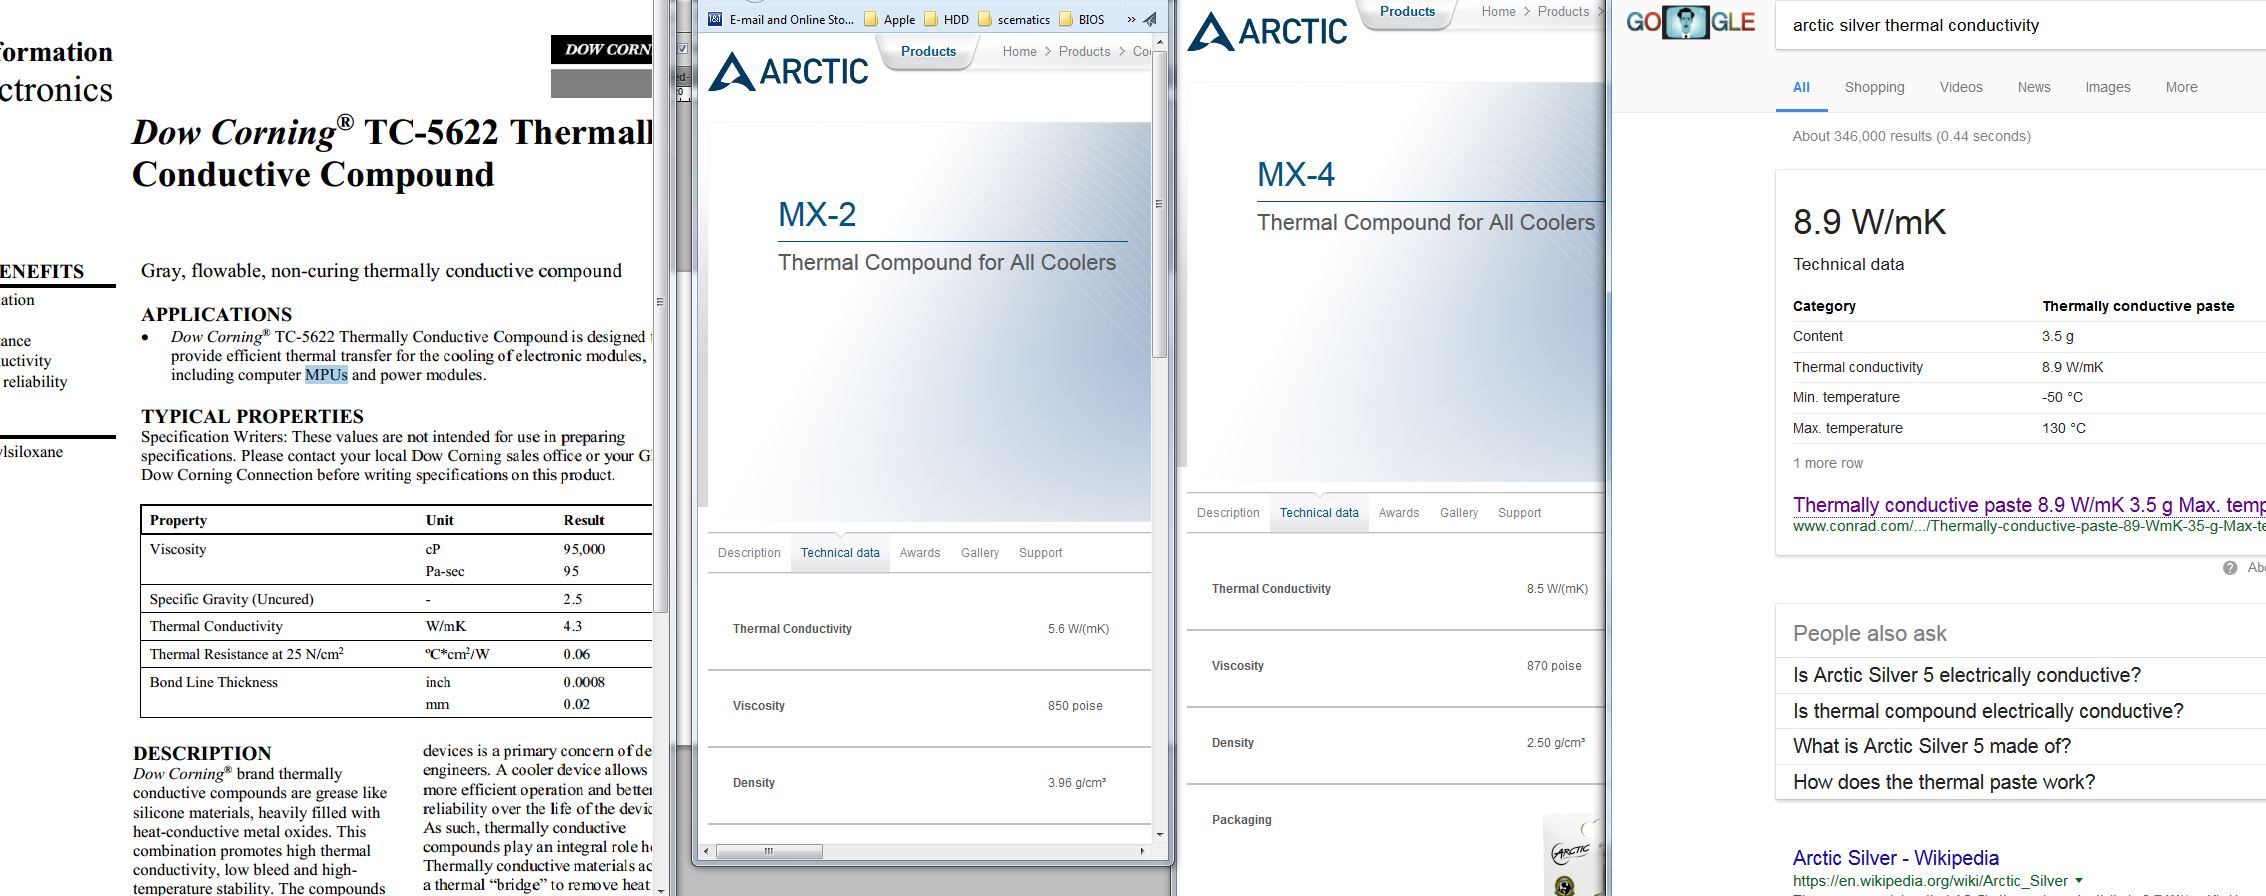The width and height of the screenshot is (2266, 896).
Task: Open the Arctic Silver - Wikipedia result
Action: pyautogui.click(x=1895, y=858)
